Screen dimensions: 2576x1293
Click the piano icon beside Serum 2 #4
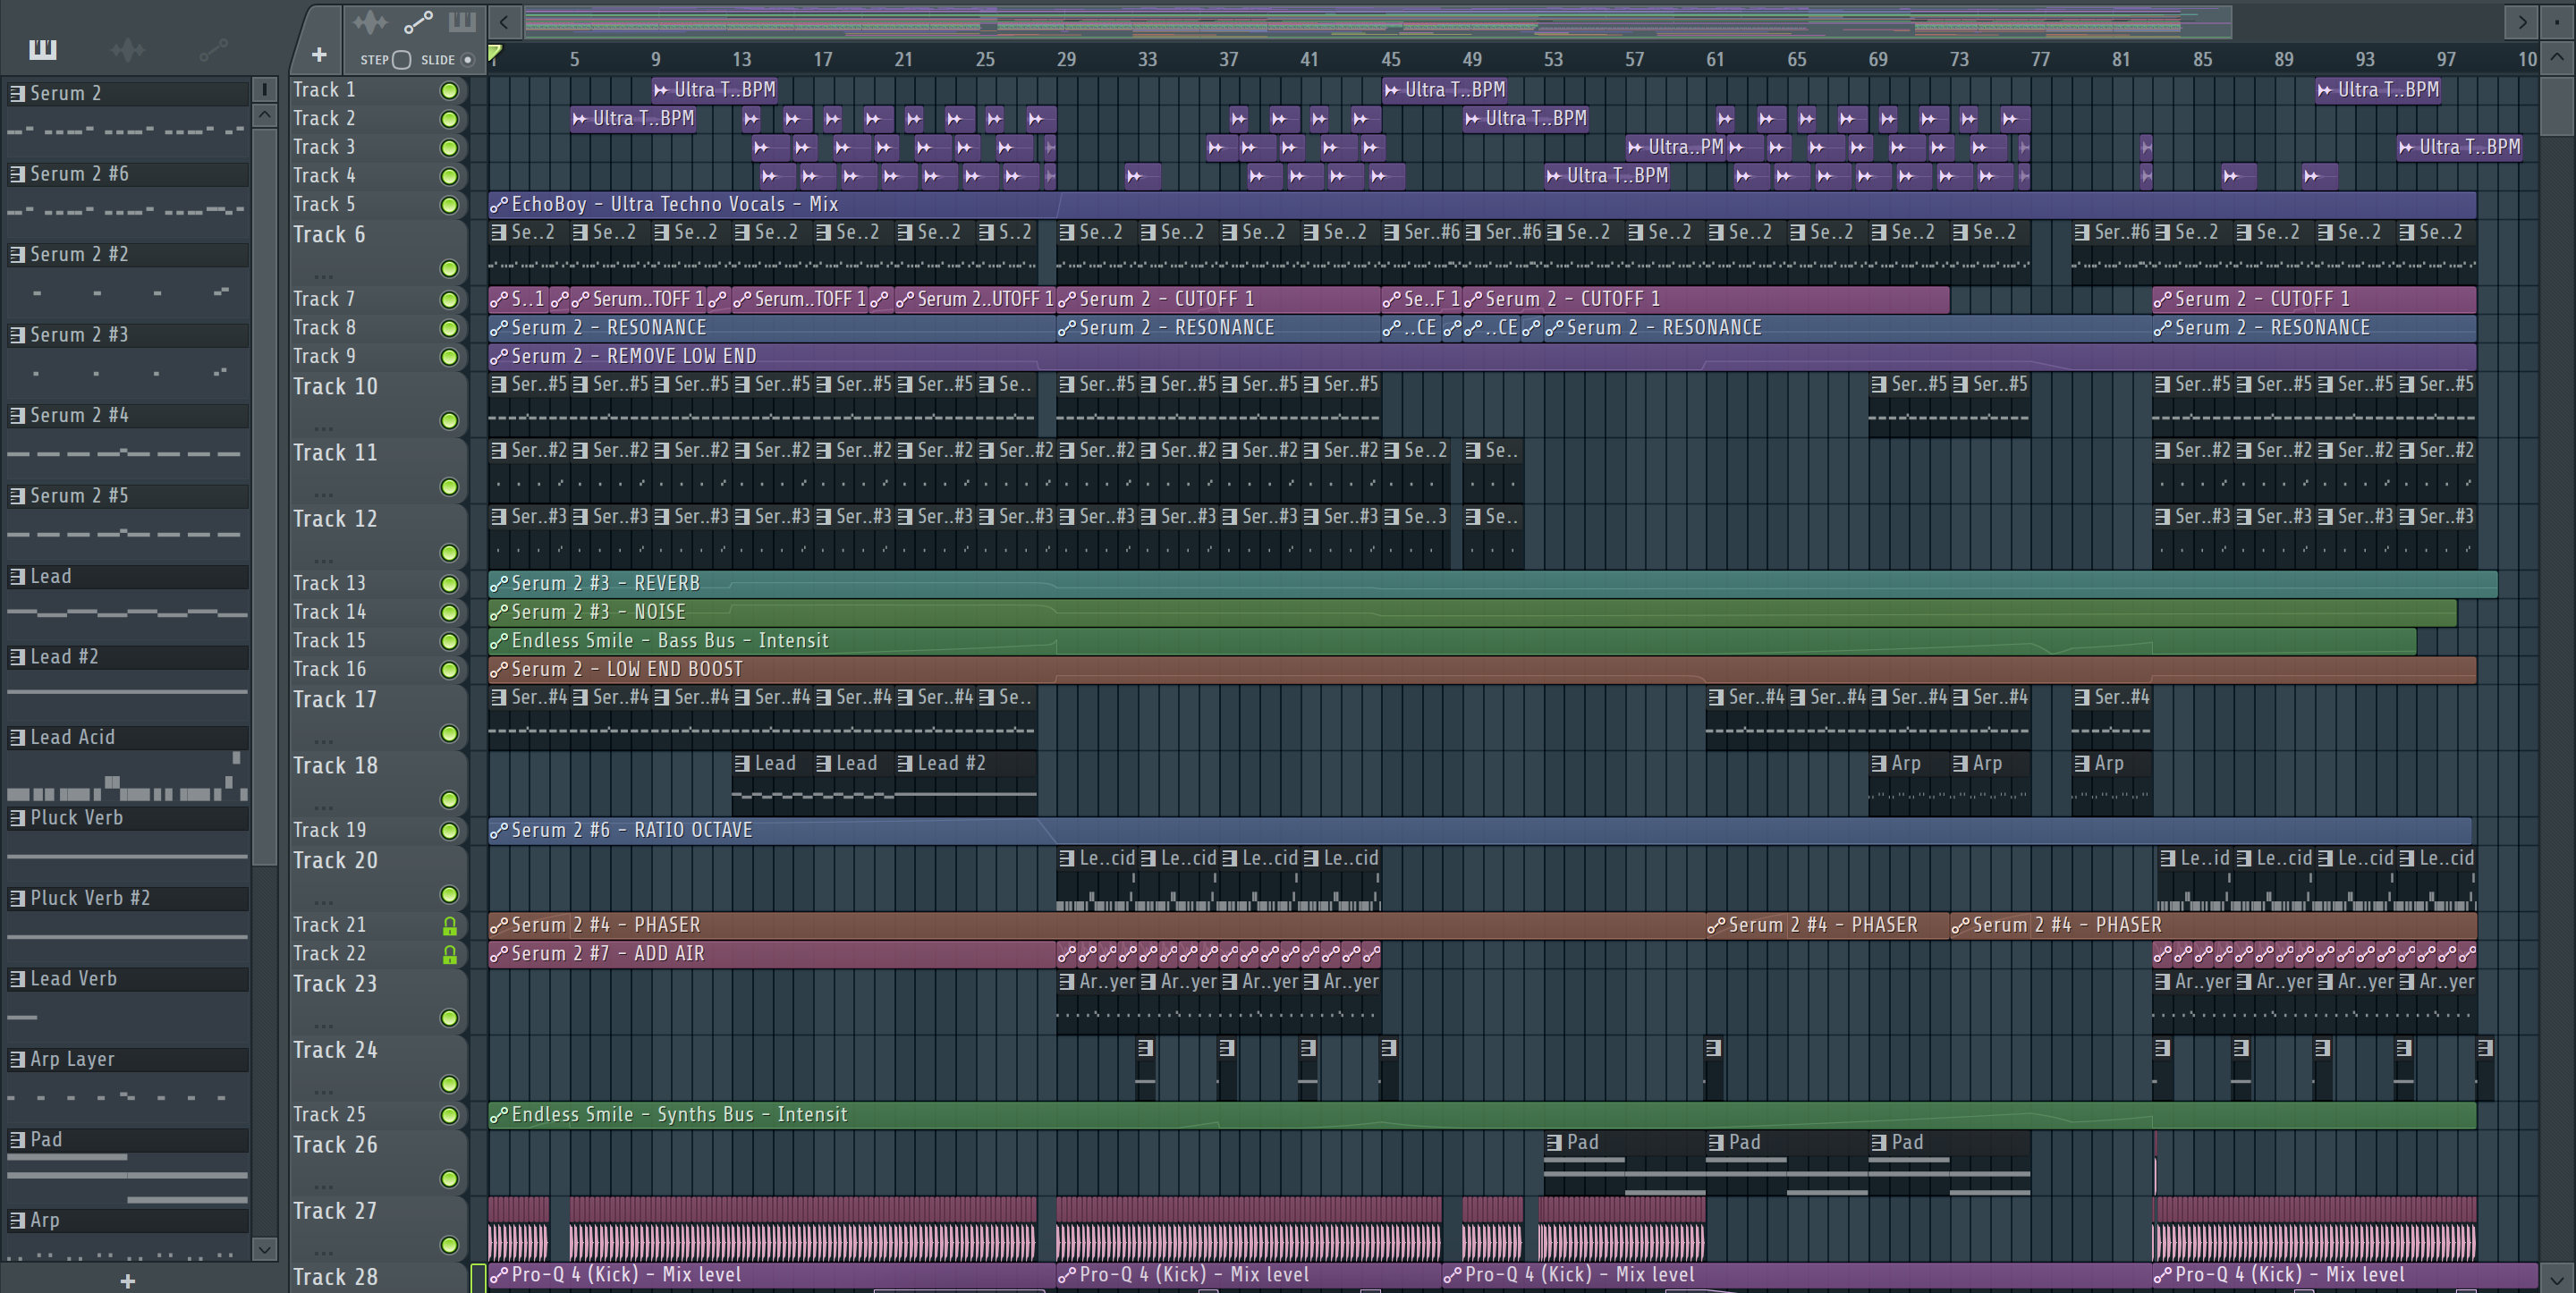coord(17,415)
